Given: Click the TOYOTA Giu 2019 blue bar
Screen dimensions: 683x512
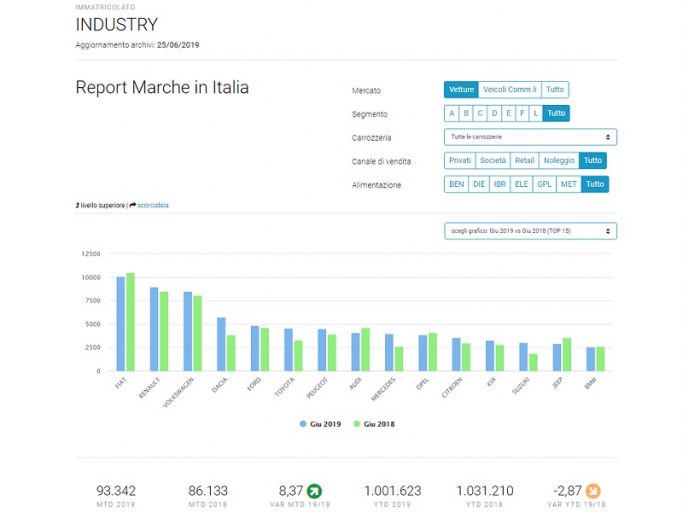Looking at the screenshot, I should click(288, 350).
